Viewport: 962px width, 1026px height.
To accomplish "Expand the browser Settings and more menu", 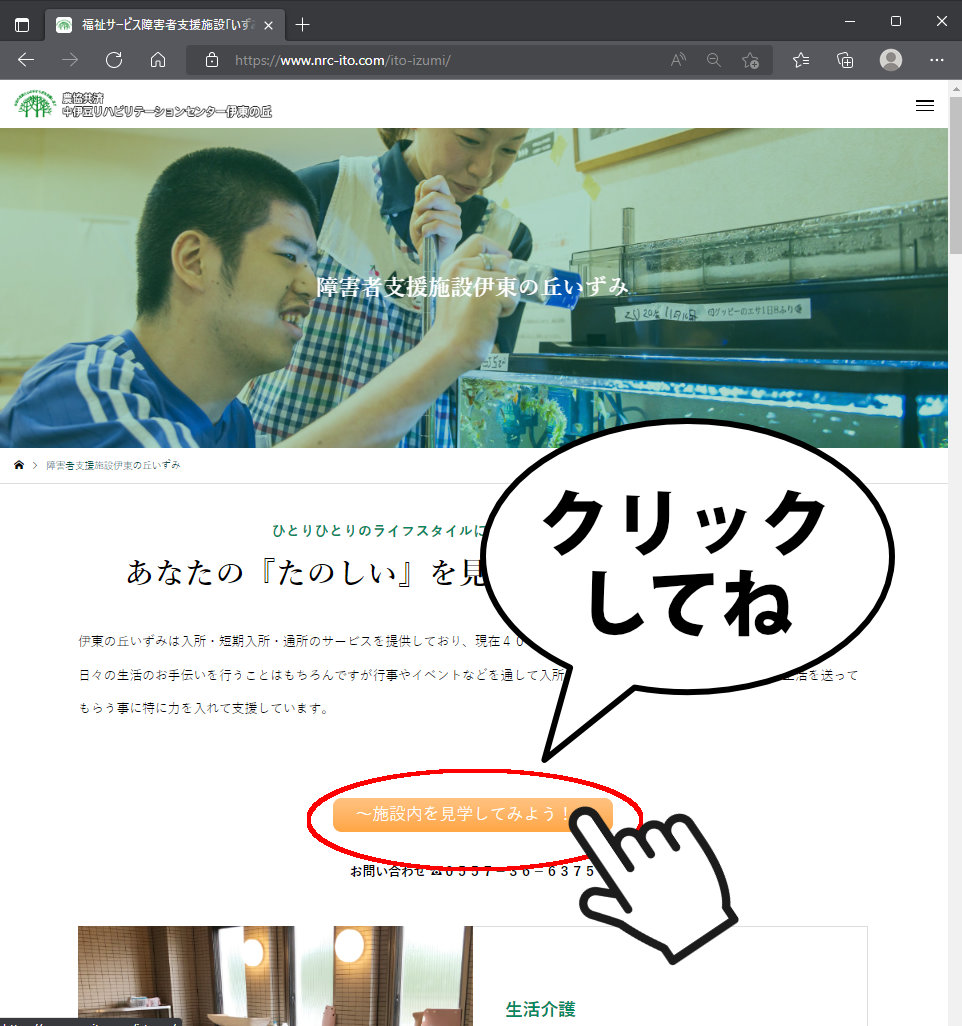I will pyautogui.click(x=936, y=60).
